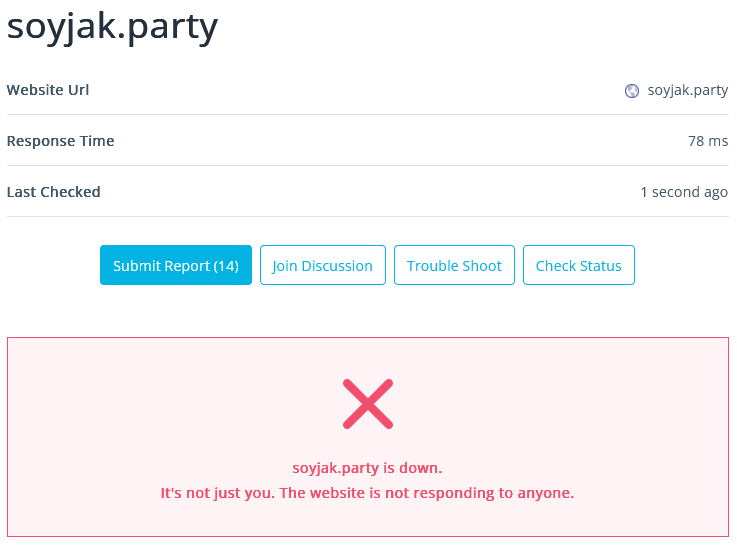Click the 'It's not just you' status text

(x=368, y=493)
